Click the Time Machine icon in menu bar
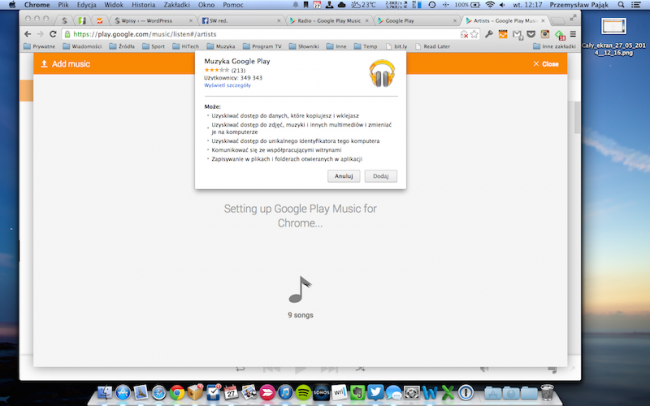The image size is (650, 406). [x=432, y=5]
